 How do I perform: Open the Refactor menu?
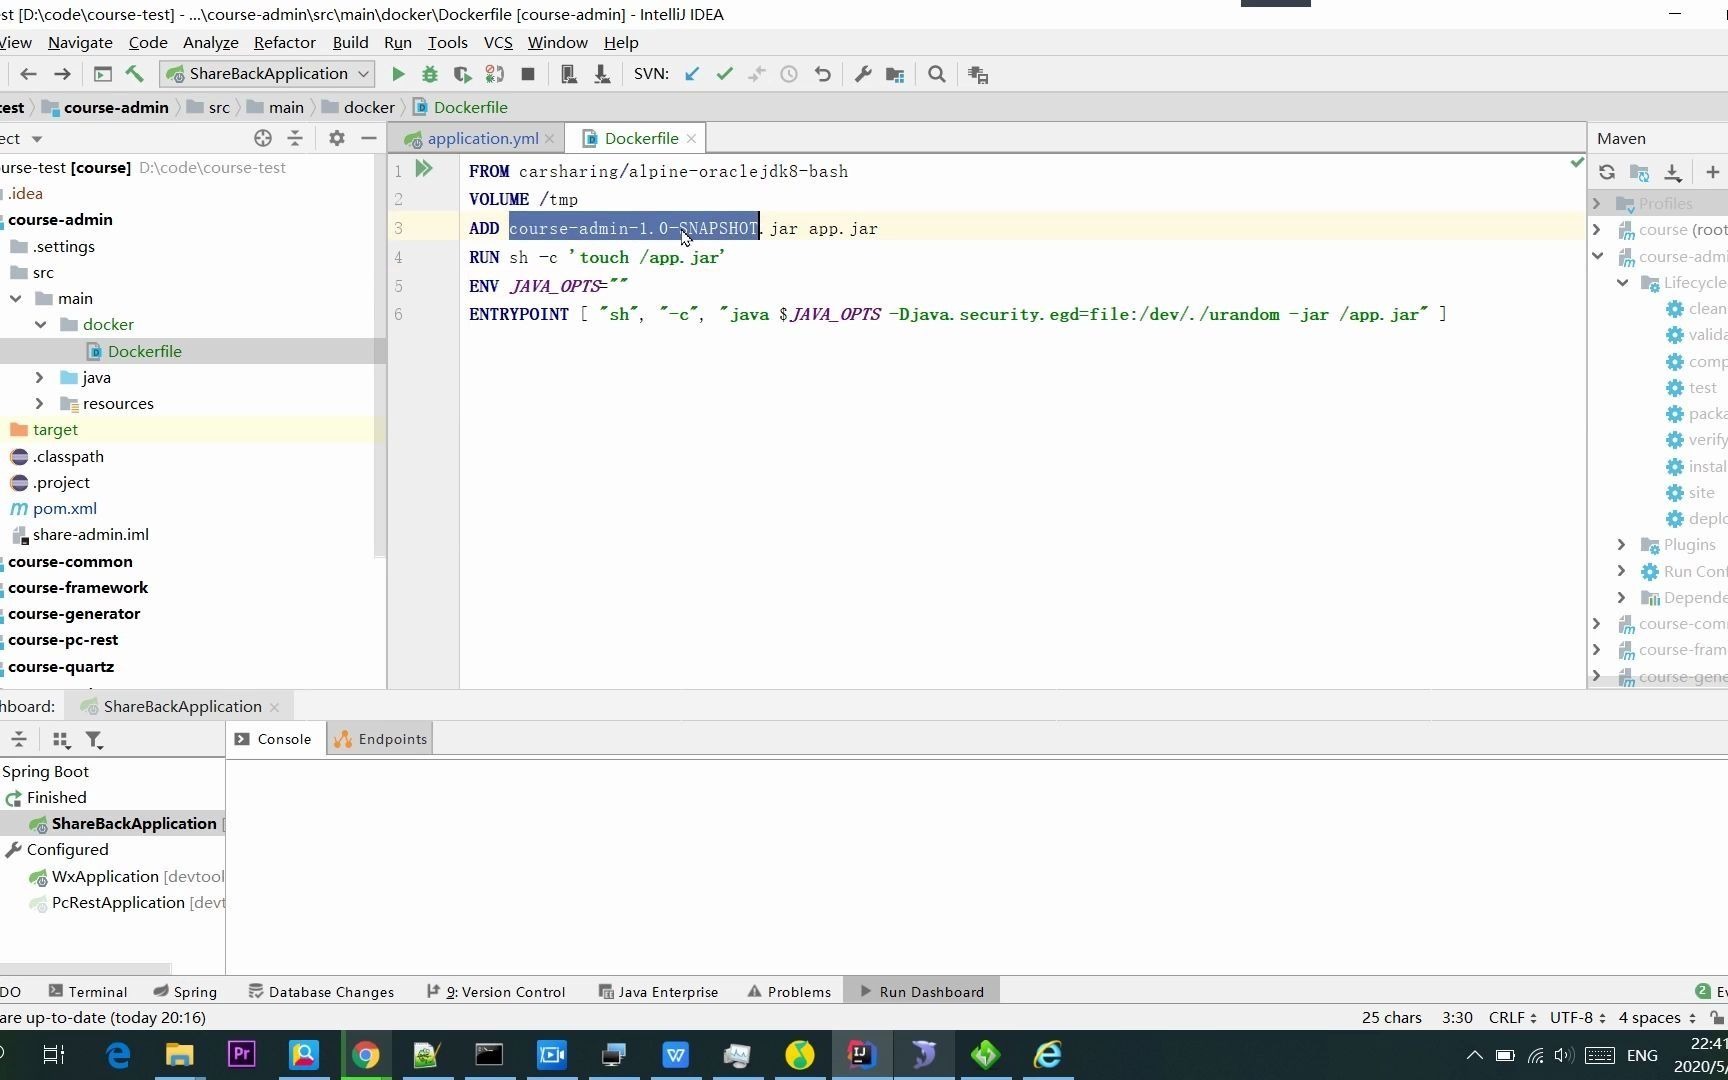(284, 42)
